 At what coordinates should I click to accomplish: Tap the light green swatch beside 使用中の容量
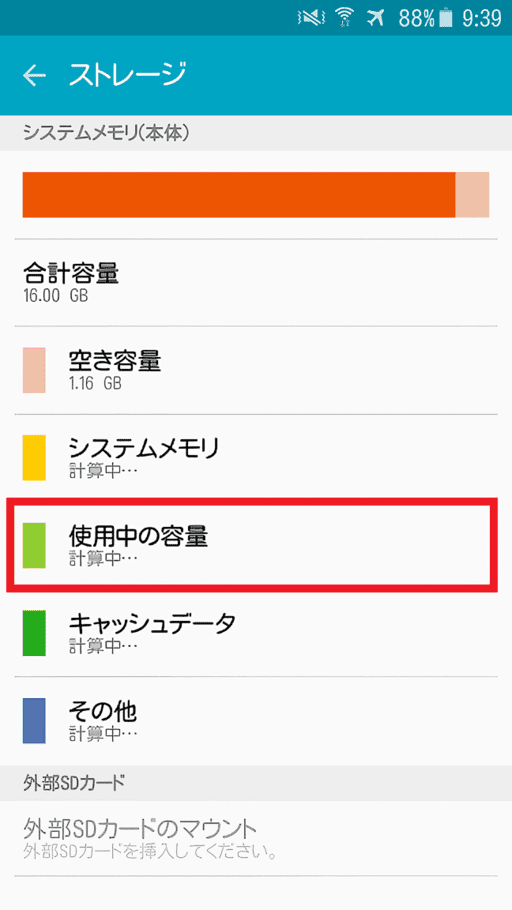[34, 545]
